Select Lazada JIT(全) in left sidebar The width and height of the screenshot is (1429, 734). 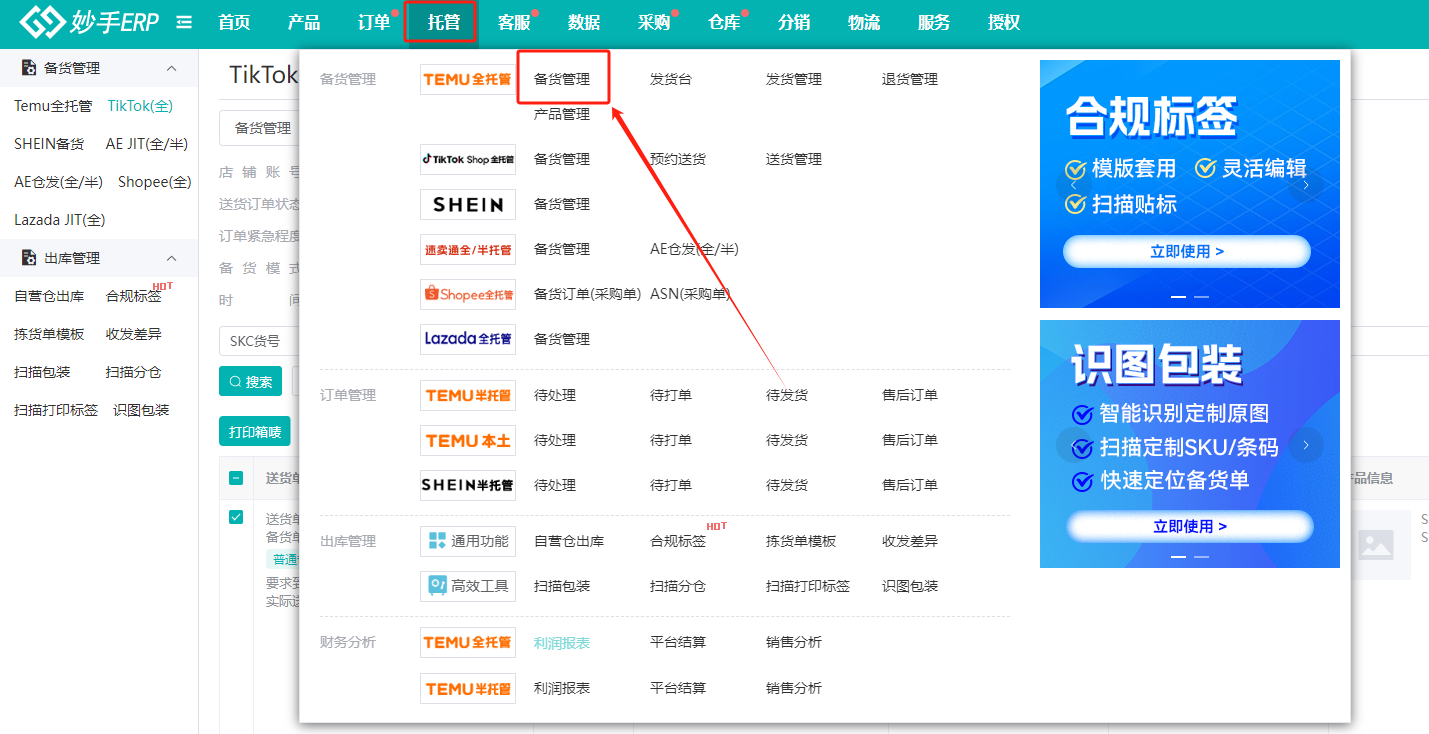pyautogui.click(x=59, y=220)
